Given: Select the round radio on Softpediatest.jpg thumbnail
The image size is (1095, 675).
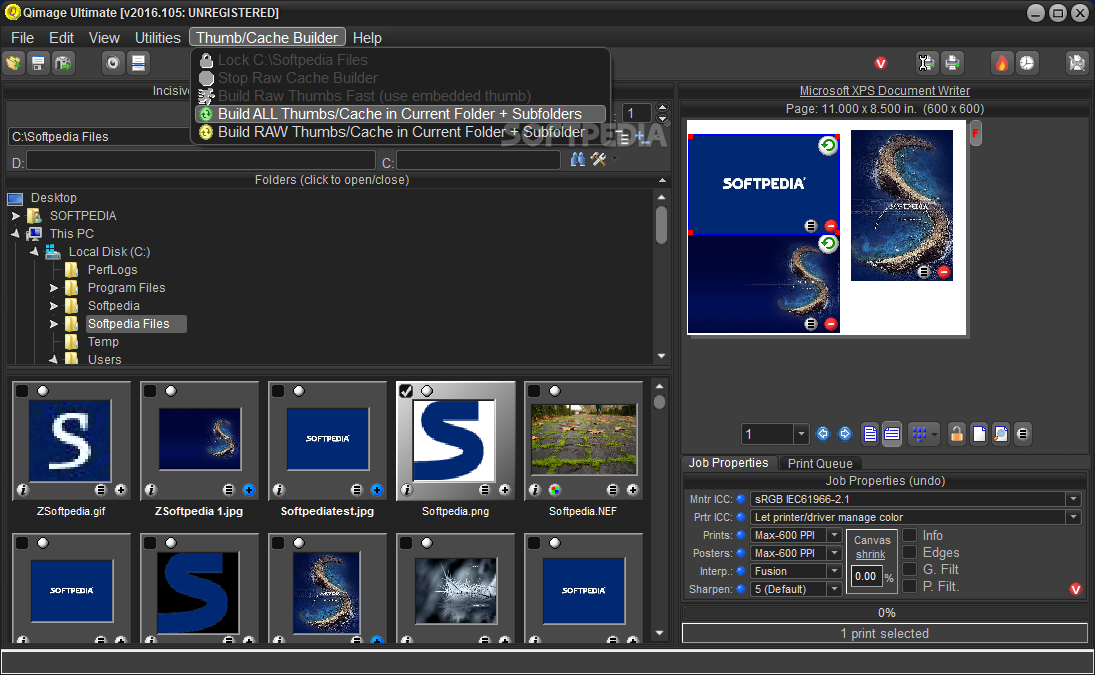Looking at the screenshot, I should tap(299, 391).
